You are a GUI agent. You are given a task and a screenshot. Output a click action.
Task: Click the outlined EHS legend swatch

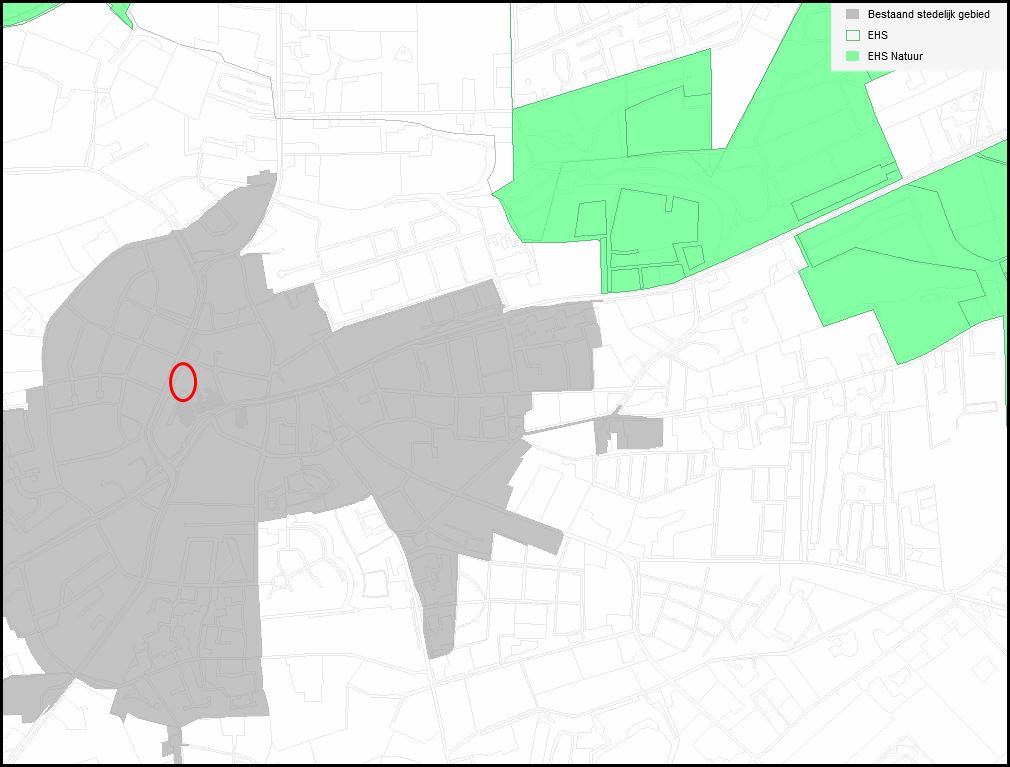[852, 35]
